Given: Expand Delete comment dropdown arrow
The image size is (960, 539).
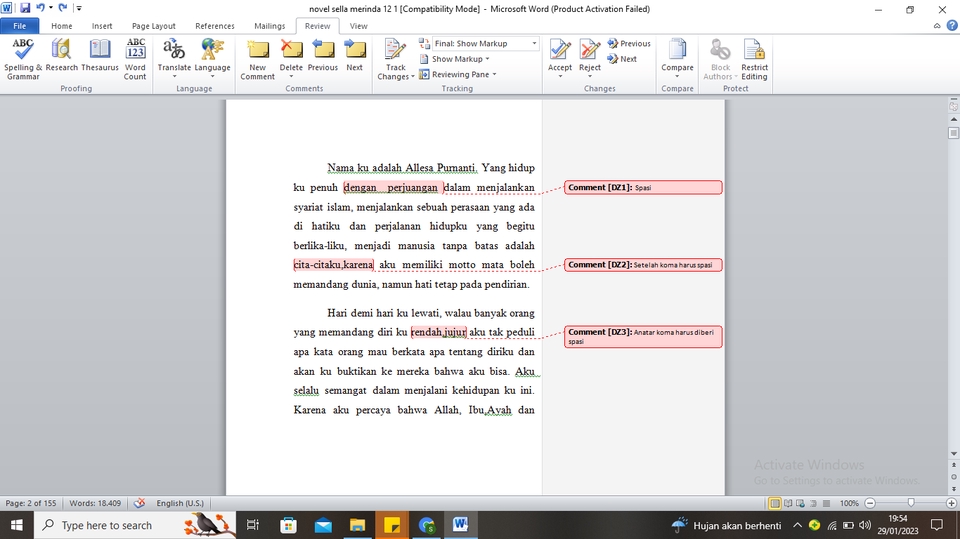Looking at the screenshot, I should pos(291,76).
